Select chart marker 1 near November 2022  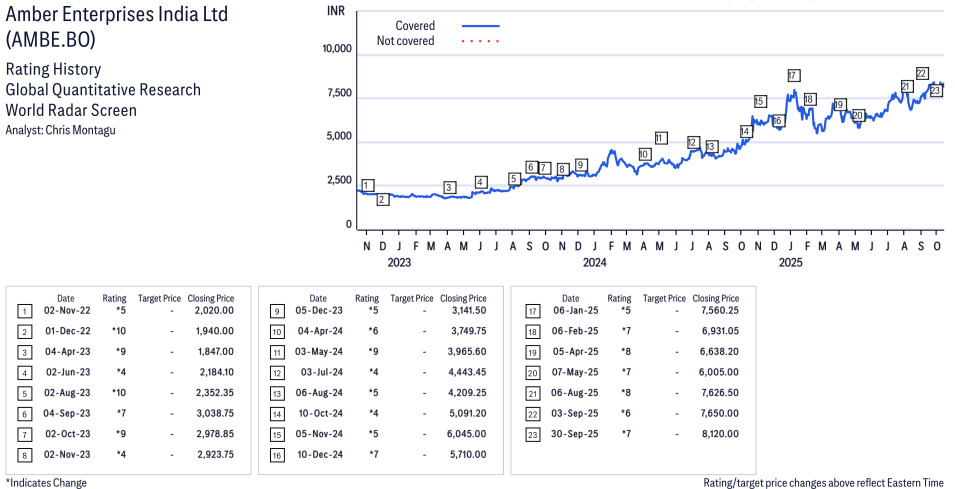pos(367,185)
